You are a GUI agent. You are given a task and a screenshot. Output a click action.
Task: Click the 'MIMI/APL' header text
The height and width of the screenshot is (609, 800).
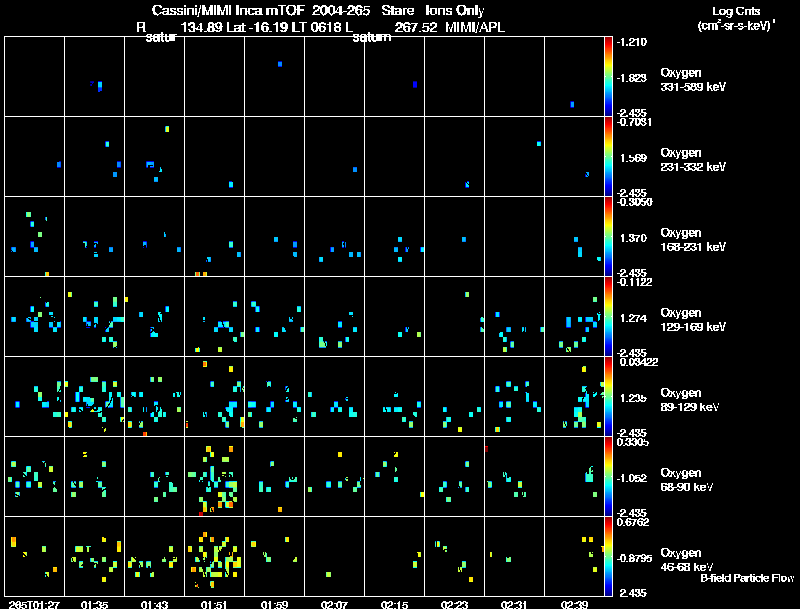(475, 27)
